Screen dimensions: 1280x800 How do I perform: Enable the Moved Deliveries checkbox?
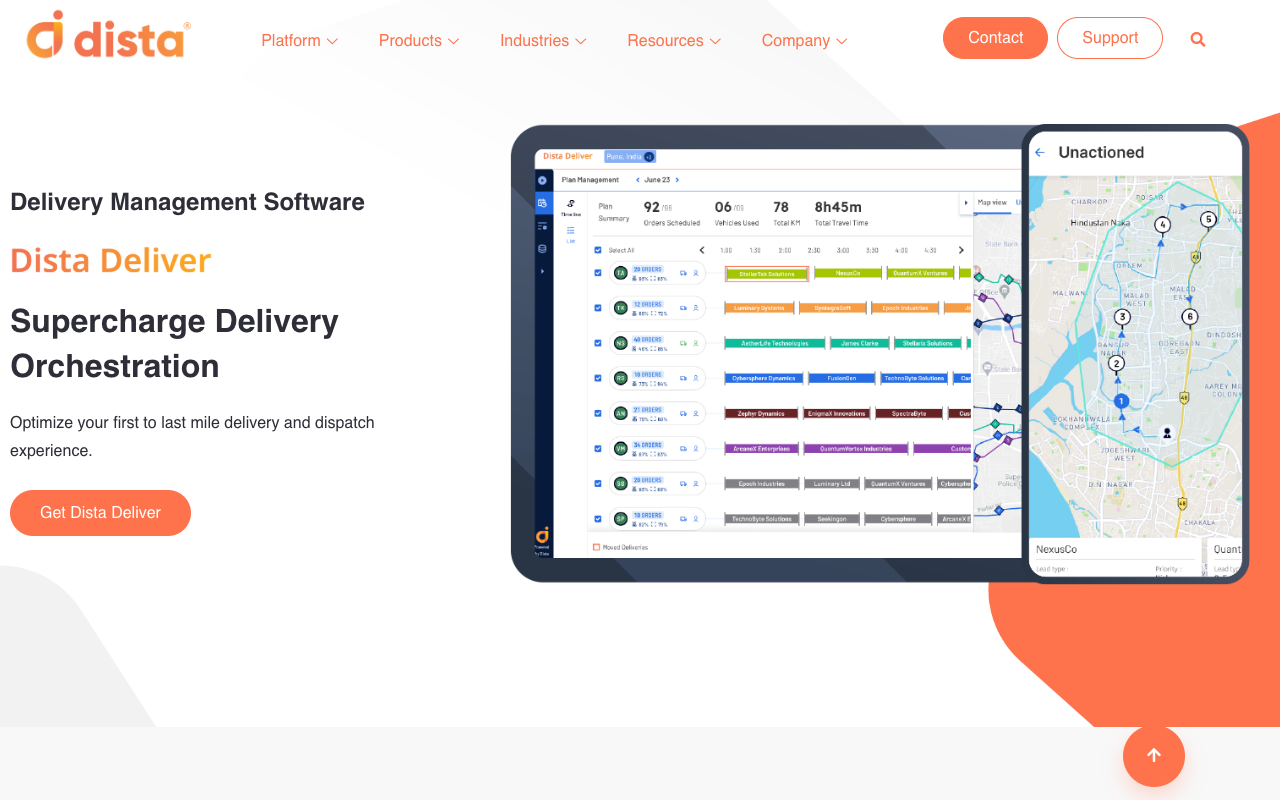click(x=596, y=547)
